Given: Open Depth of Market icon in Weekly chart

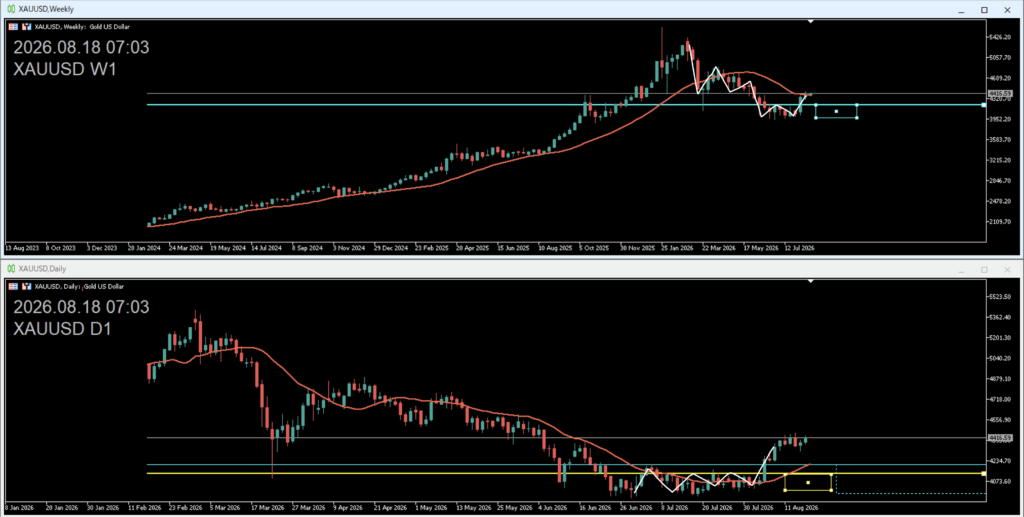Looking at the screenshot, I should point(13,27).
